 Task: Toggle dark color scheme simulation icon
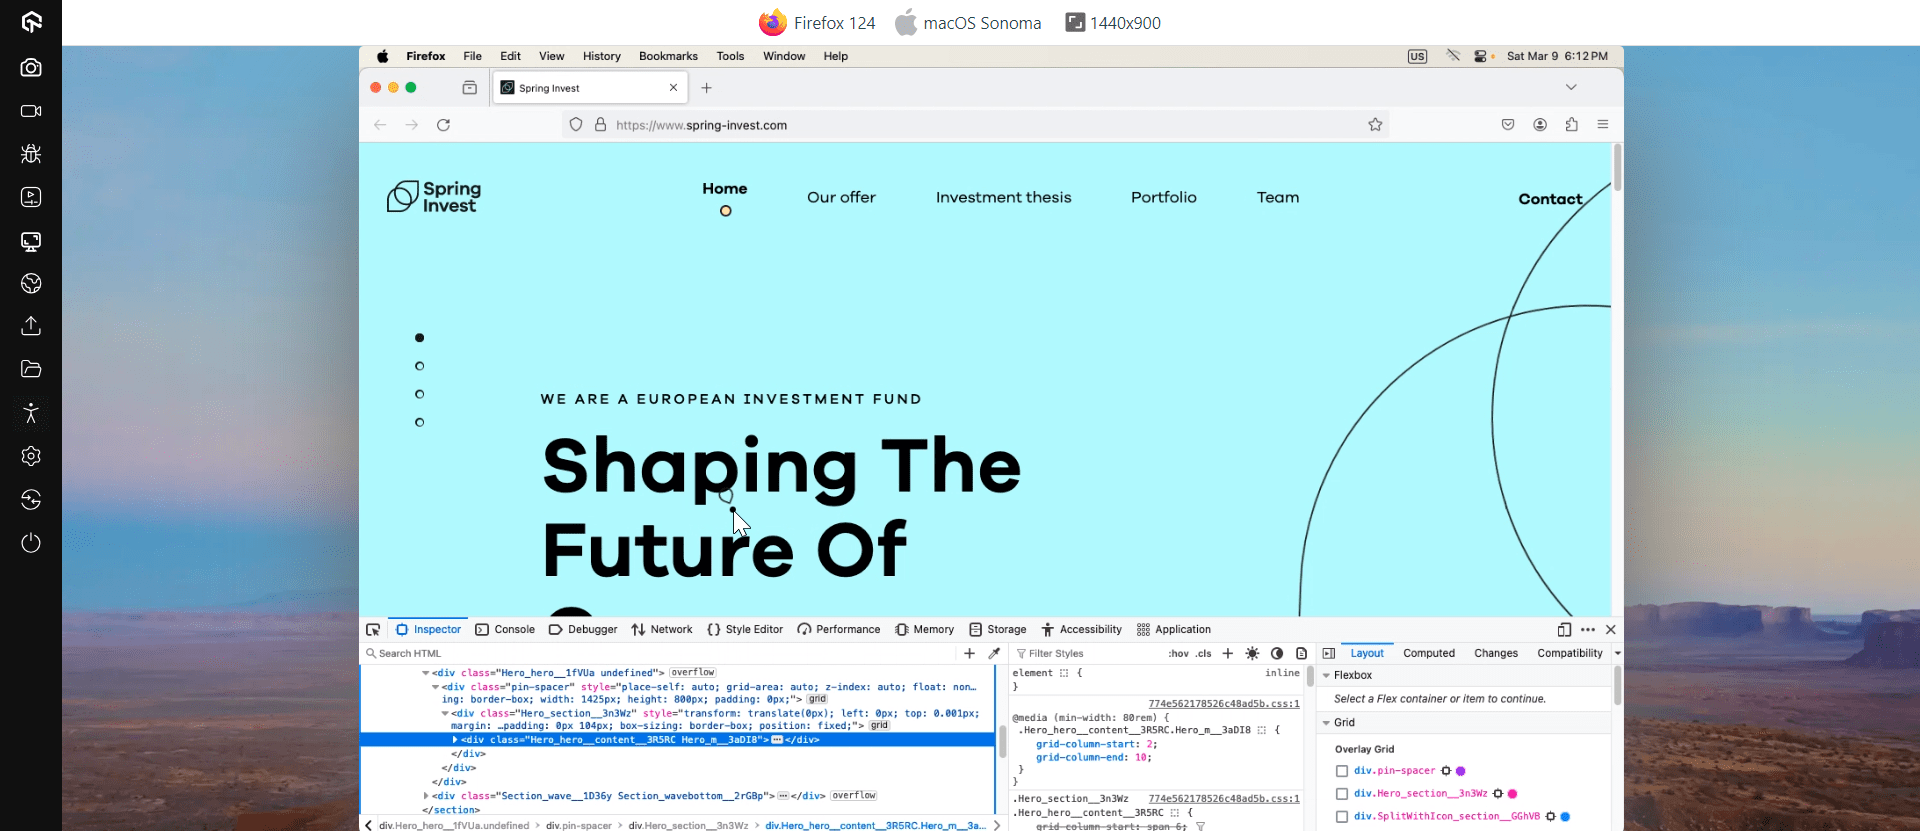[x=1277, y=654]
